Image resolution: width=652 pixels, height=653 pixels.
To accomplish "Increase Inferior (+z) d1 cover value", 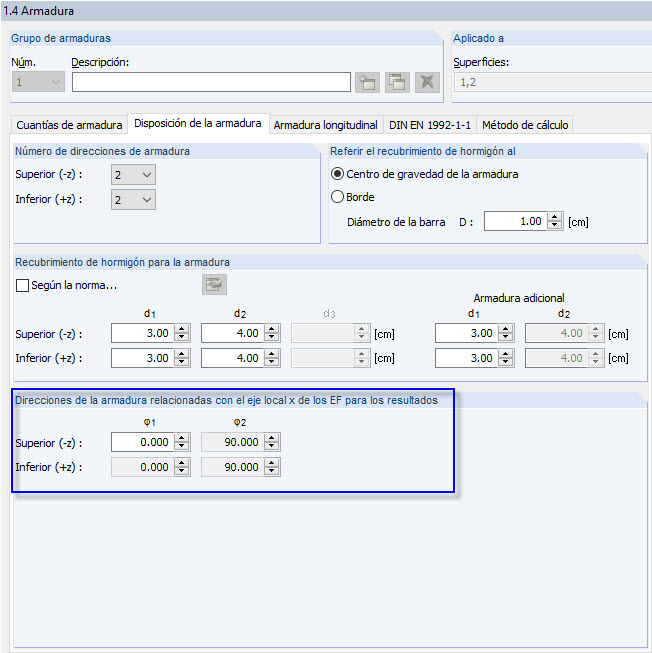I will [x=182, y=354].
